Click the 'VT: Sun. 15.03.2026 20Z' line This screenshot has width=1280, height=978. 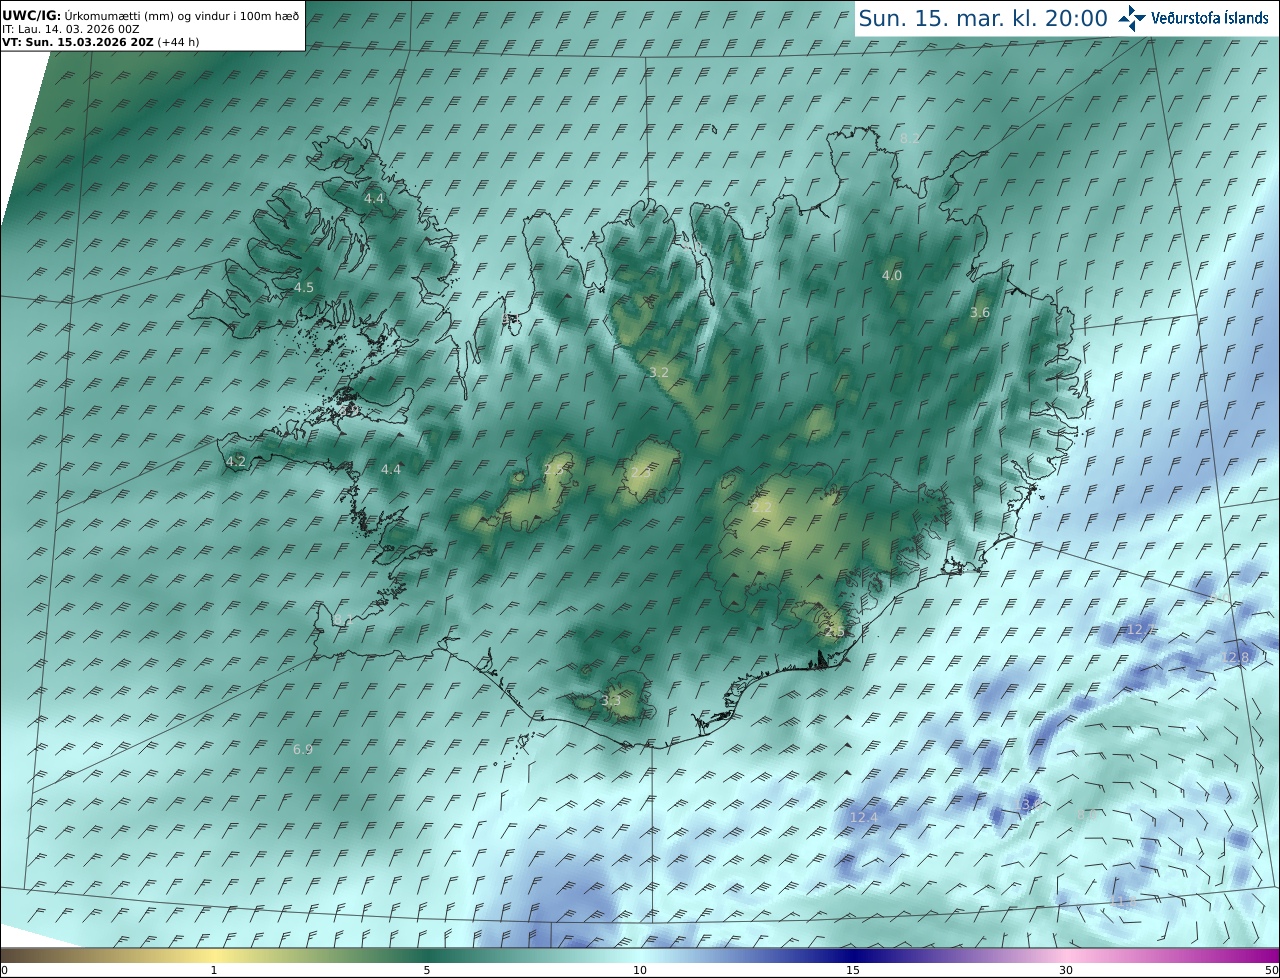point(100,42)
